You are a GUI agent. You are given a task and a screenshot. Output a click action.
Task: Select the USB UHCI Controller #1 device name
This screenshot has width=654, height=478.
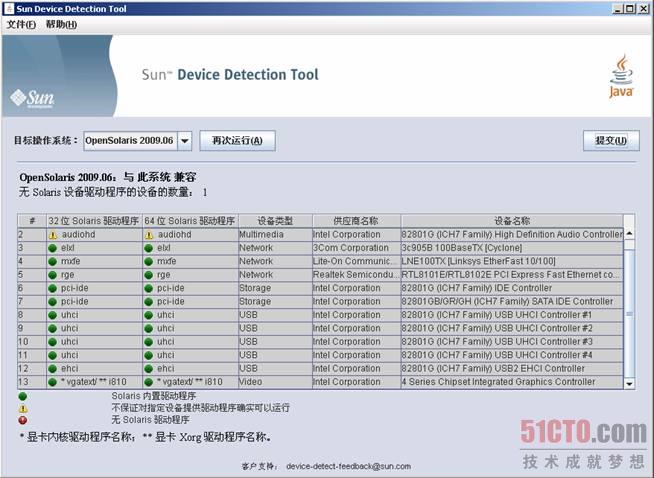[512, 314]
